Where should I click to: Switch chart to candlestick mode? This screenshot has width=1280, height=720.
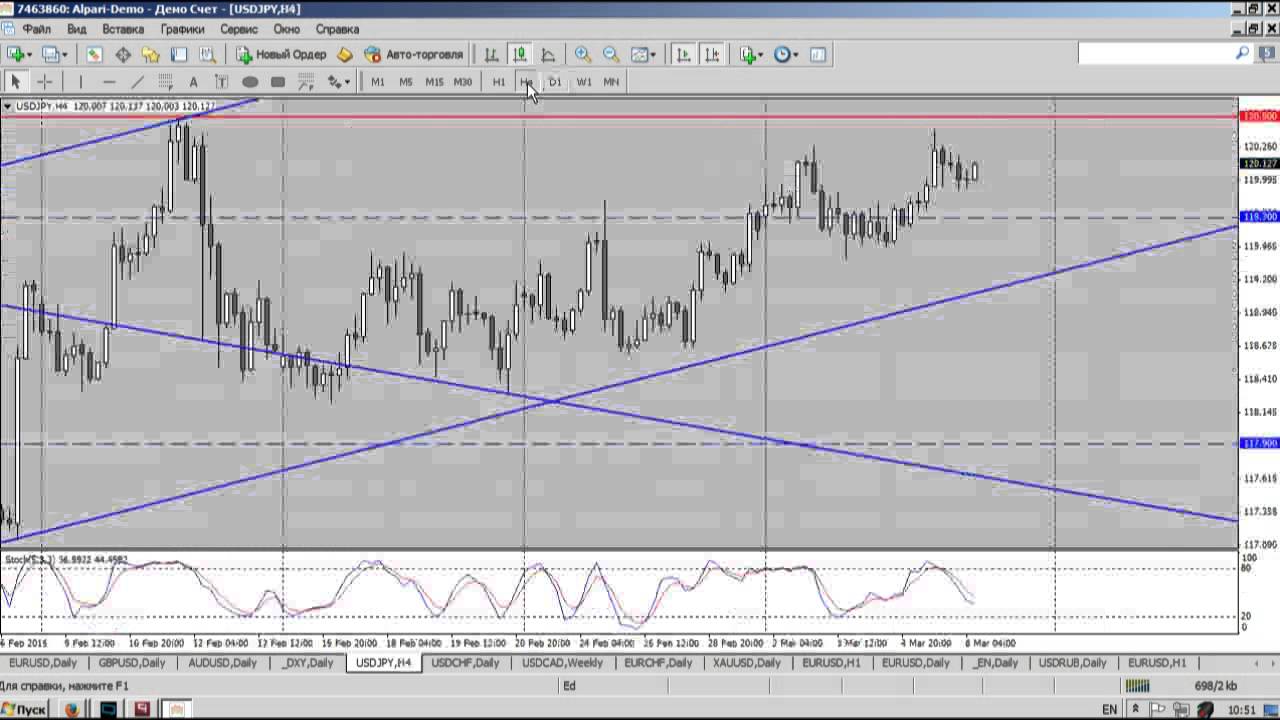520,55
